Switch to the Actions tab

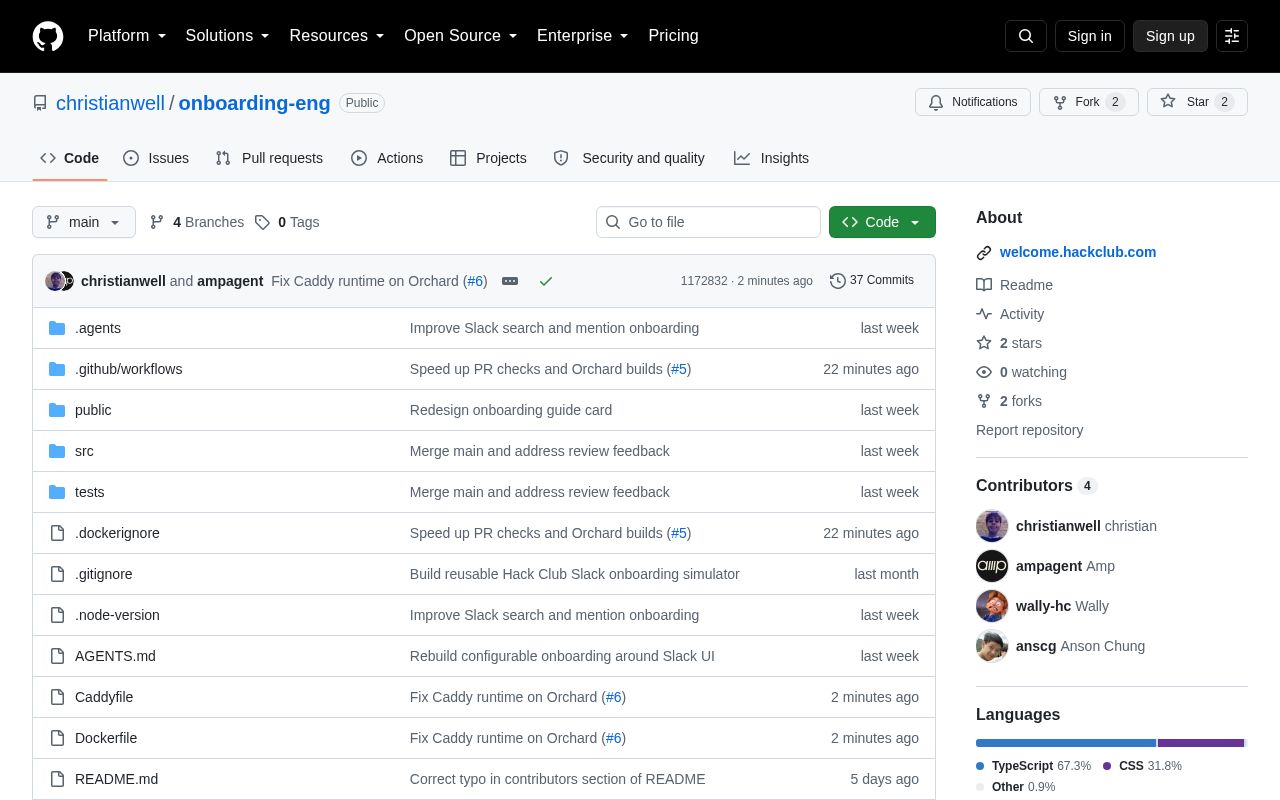387,158
